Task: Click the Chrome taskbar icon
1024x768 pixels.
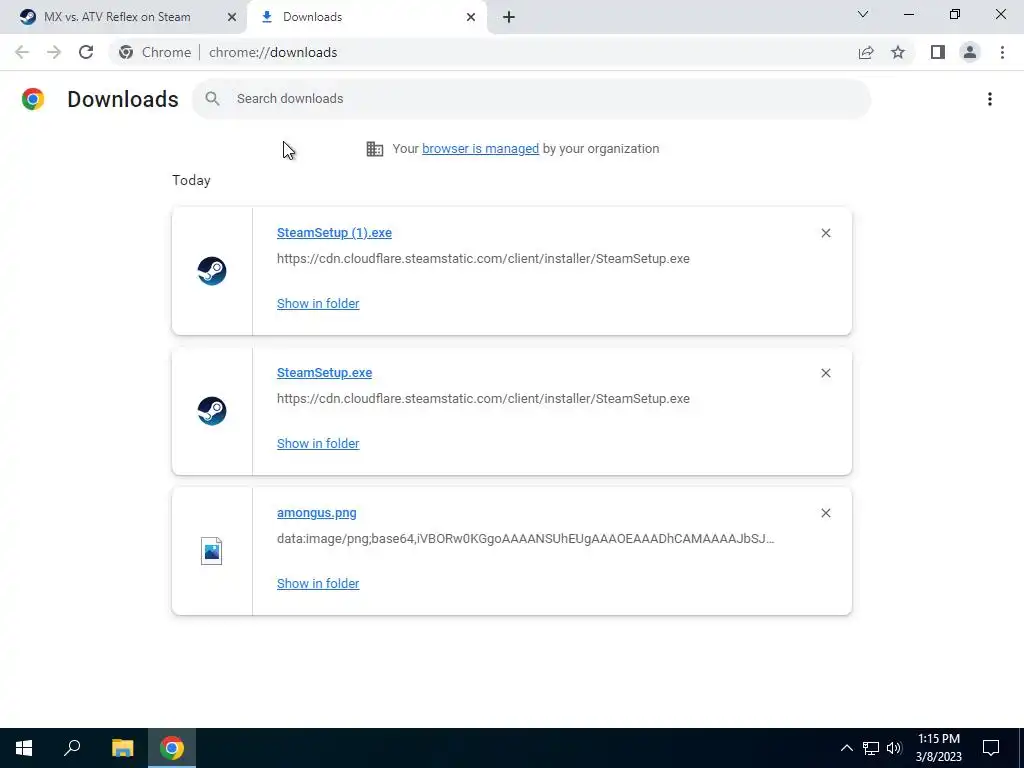Action: click(x=172, y=748)
